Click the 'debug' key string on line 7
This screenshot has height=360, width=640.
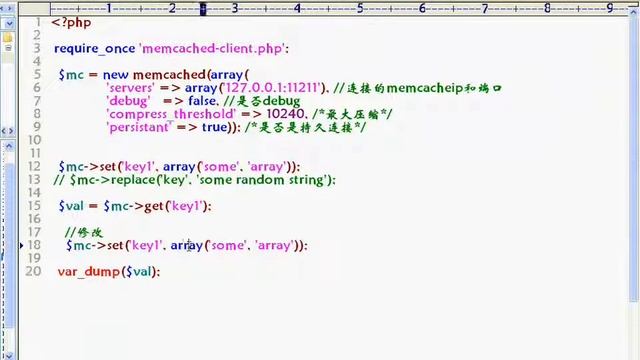[128, 101]
